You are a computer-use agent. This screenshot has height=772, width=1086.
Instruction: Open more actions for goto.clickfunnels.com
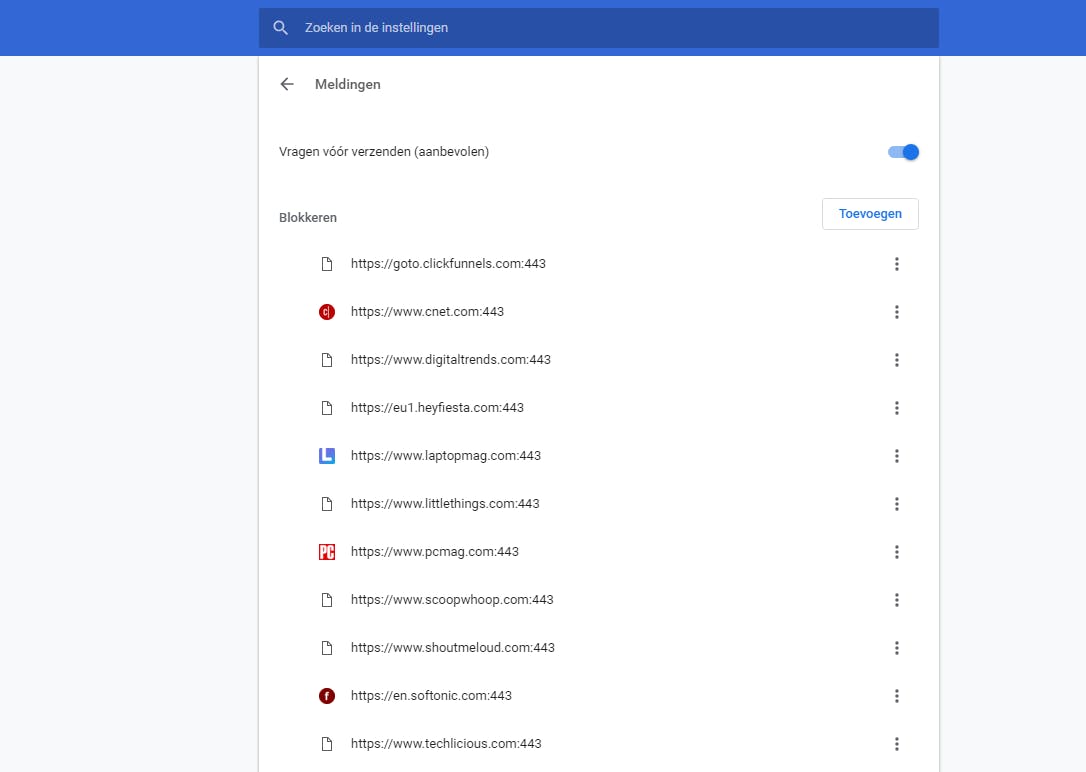(x=897, y=264)
